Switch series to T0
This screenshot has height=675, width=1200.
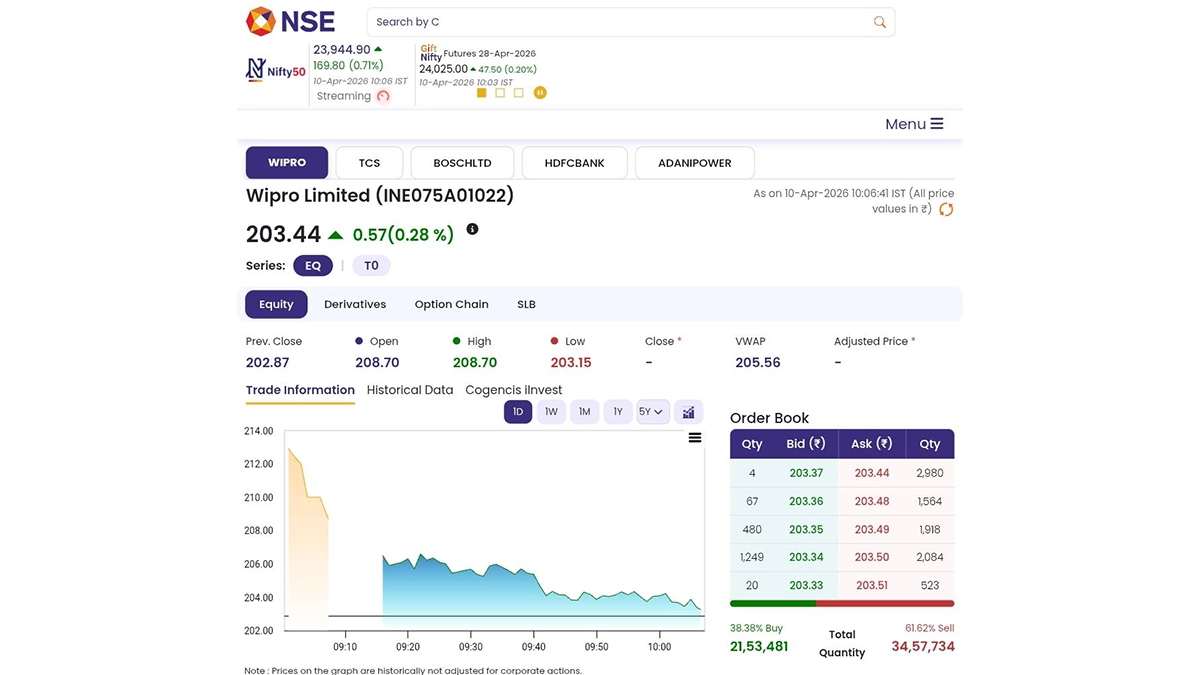coord(371,266)
